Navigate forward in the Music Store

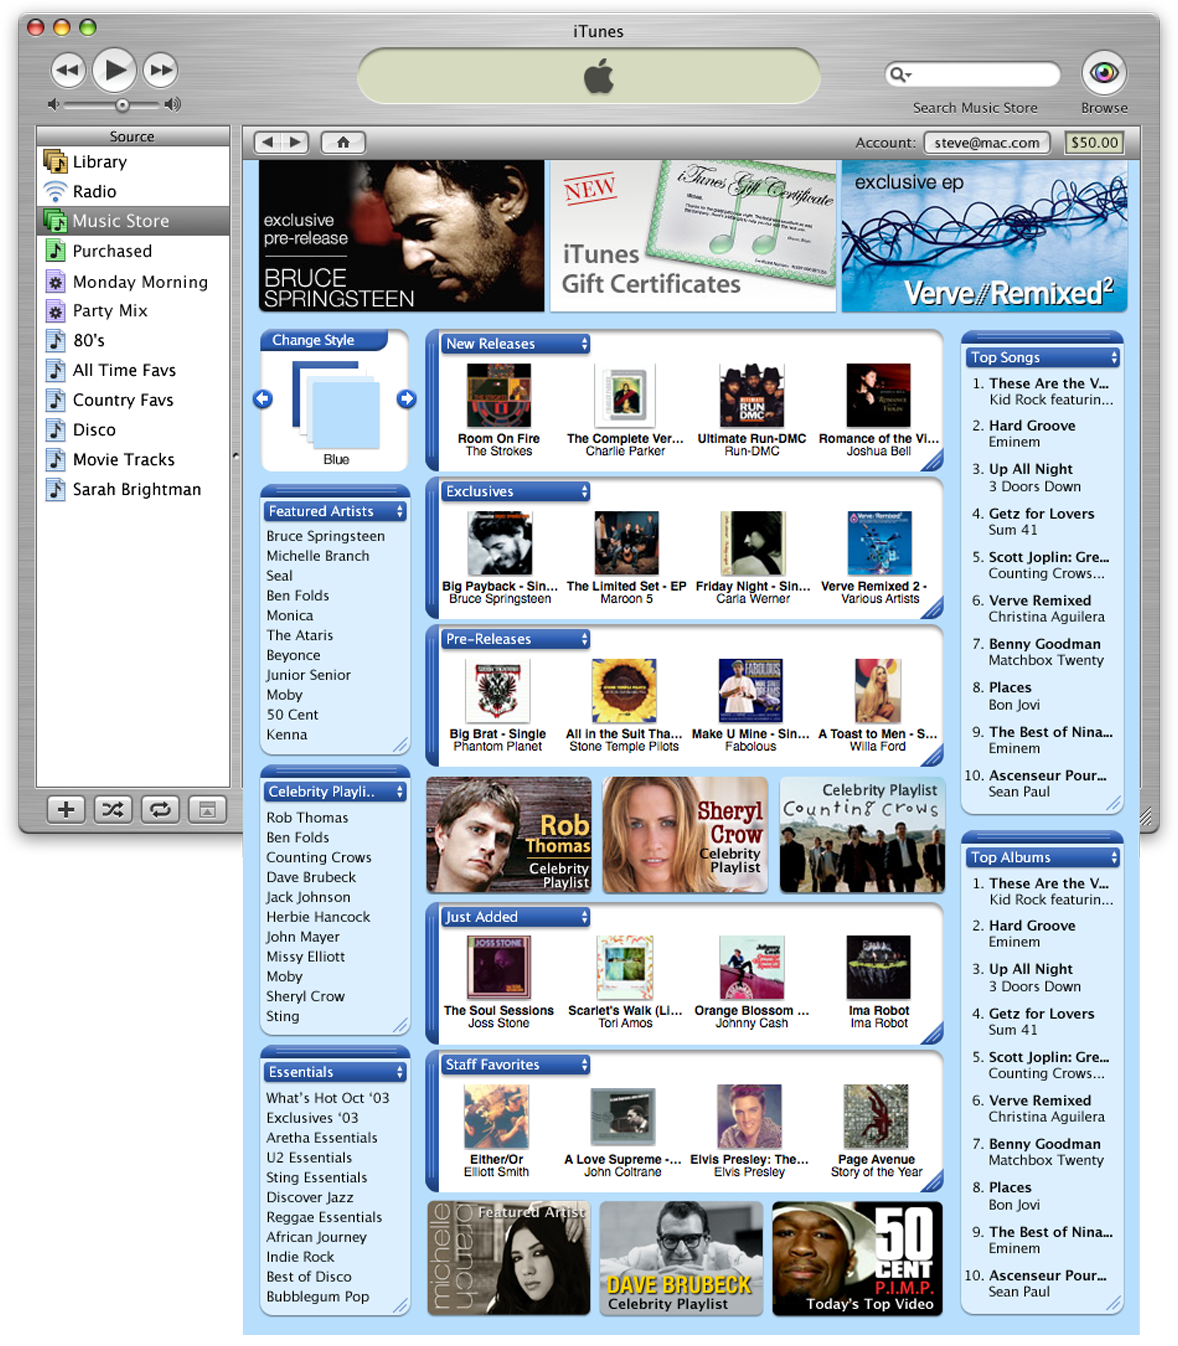296,143
